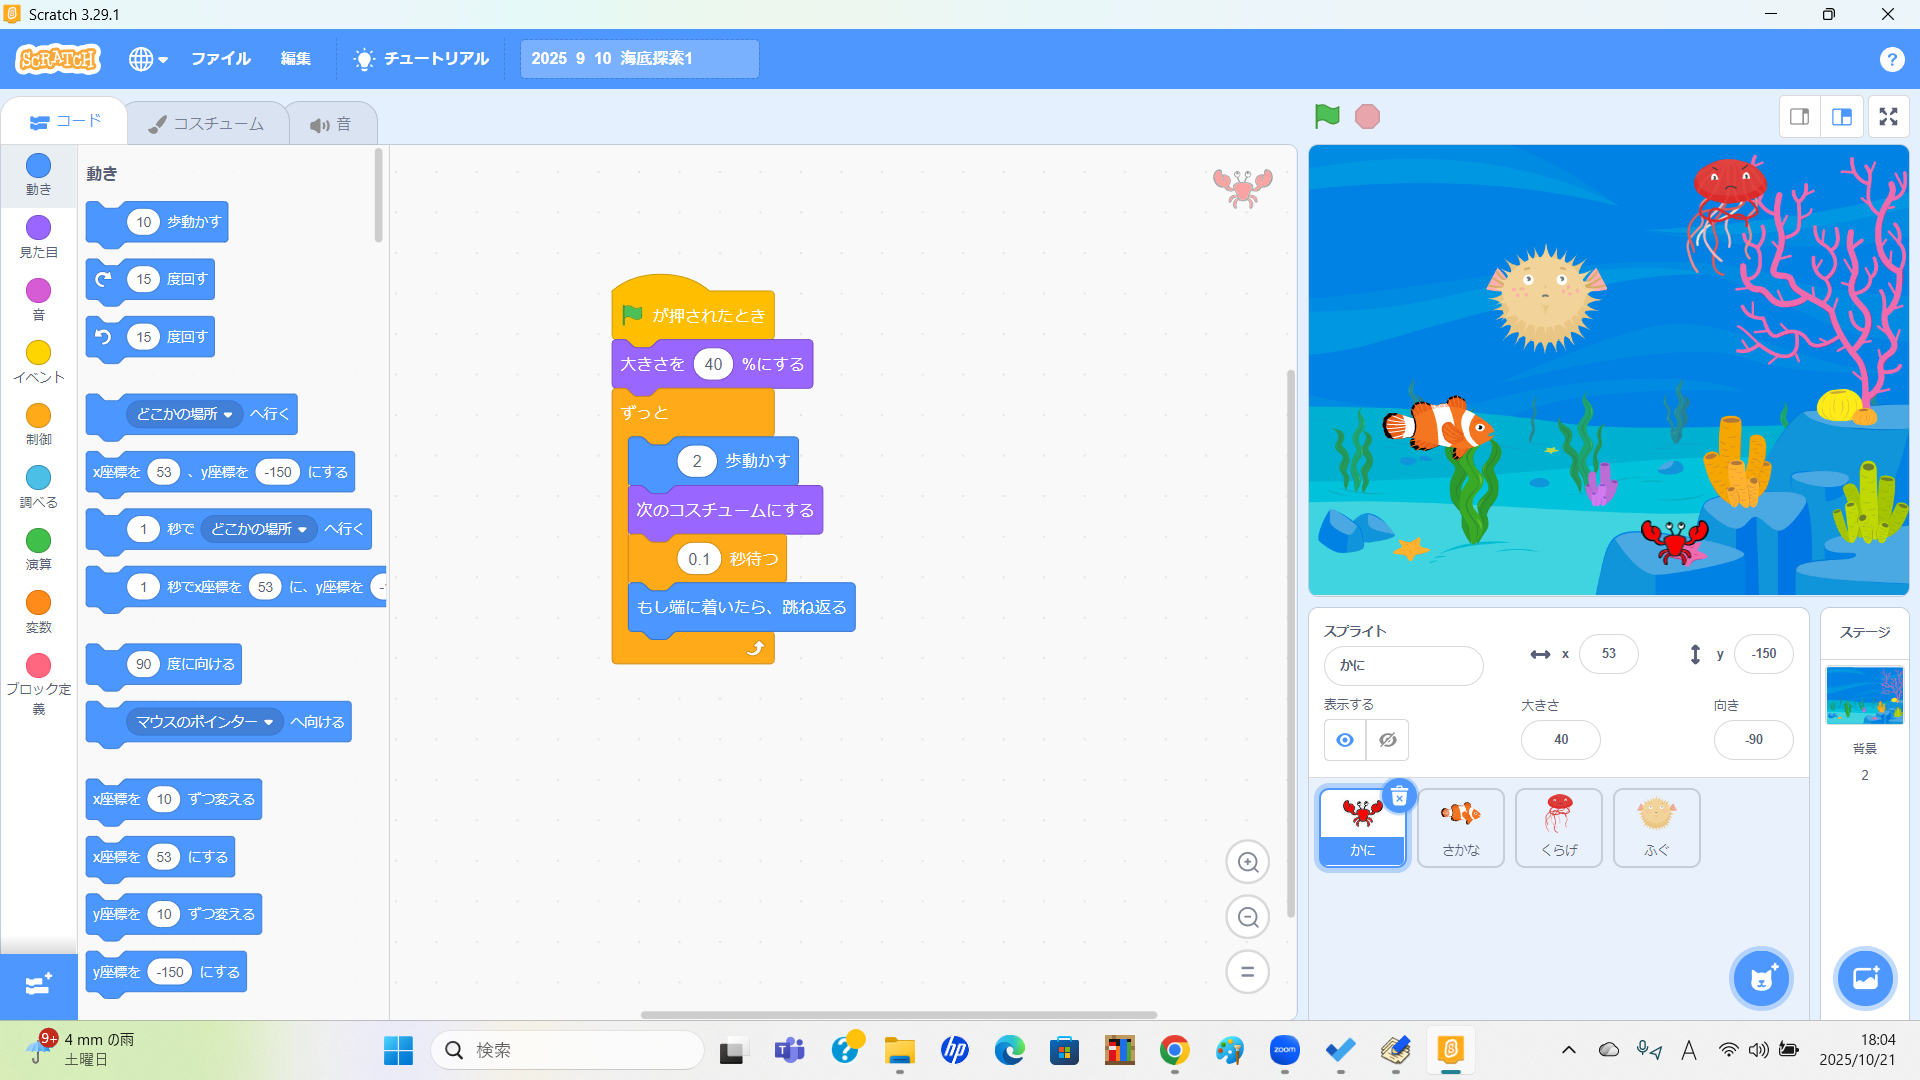Switch to small stage layout
Image resolution: width=1920 pixels, height=1080 pixels.
click(x=1799, y=117)
